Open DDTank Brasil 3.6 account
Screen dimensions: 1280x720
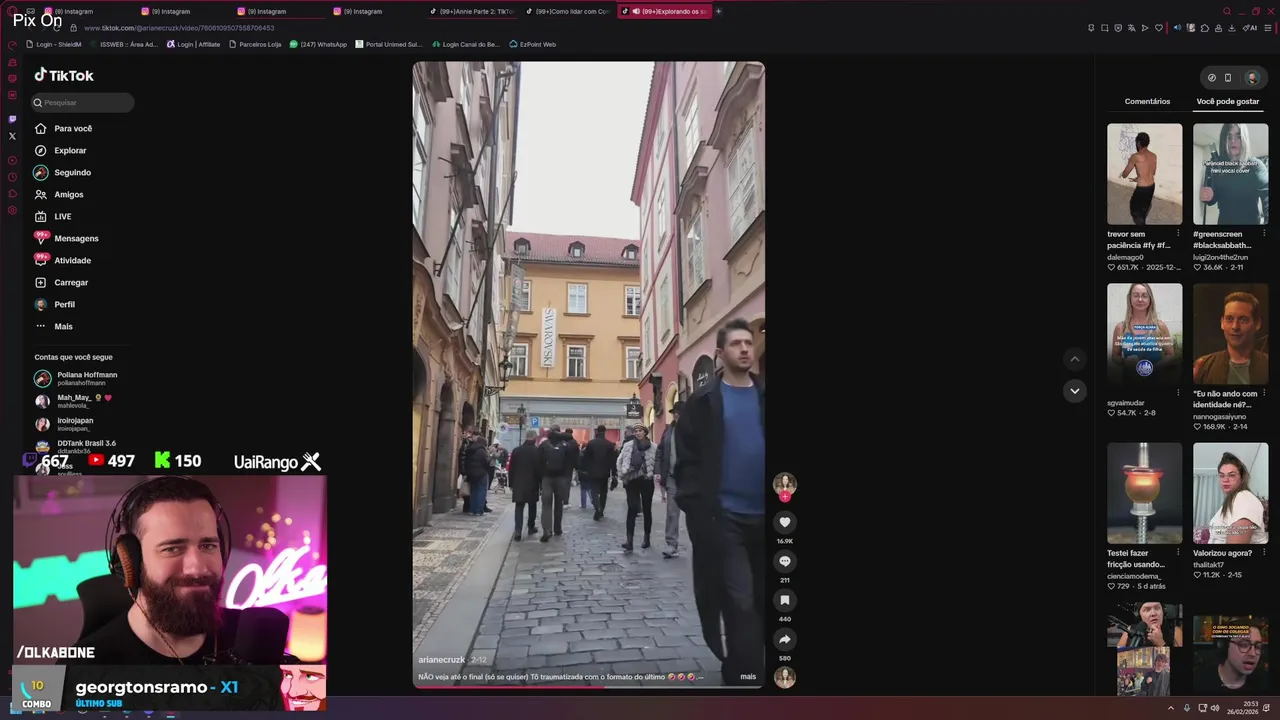coord(76,446)
